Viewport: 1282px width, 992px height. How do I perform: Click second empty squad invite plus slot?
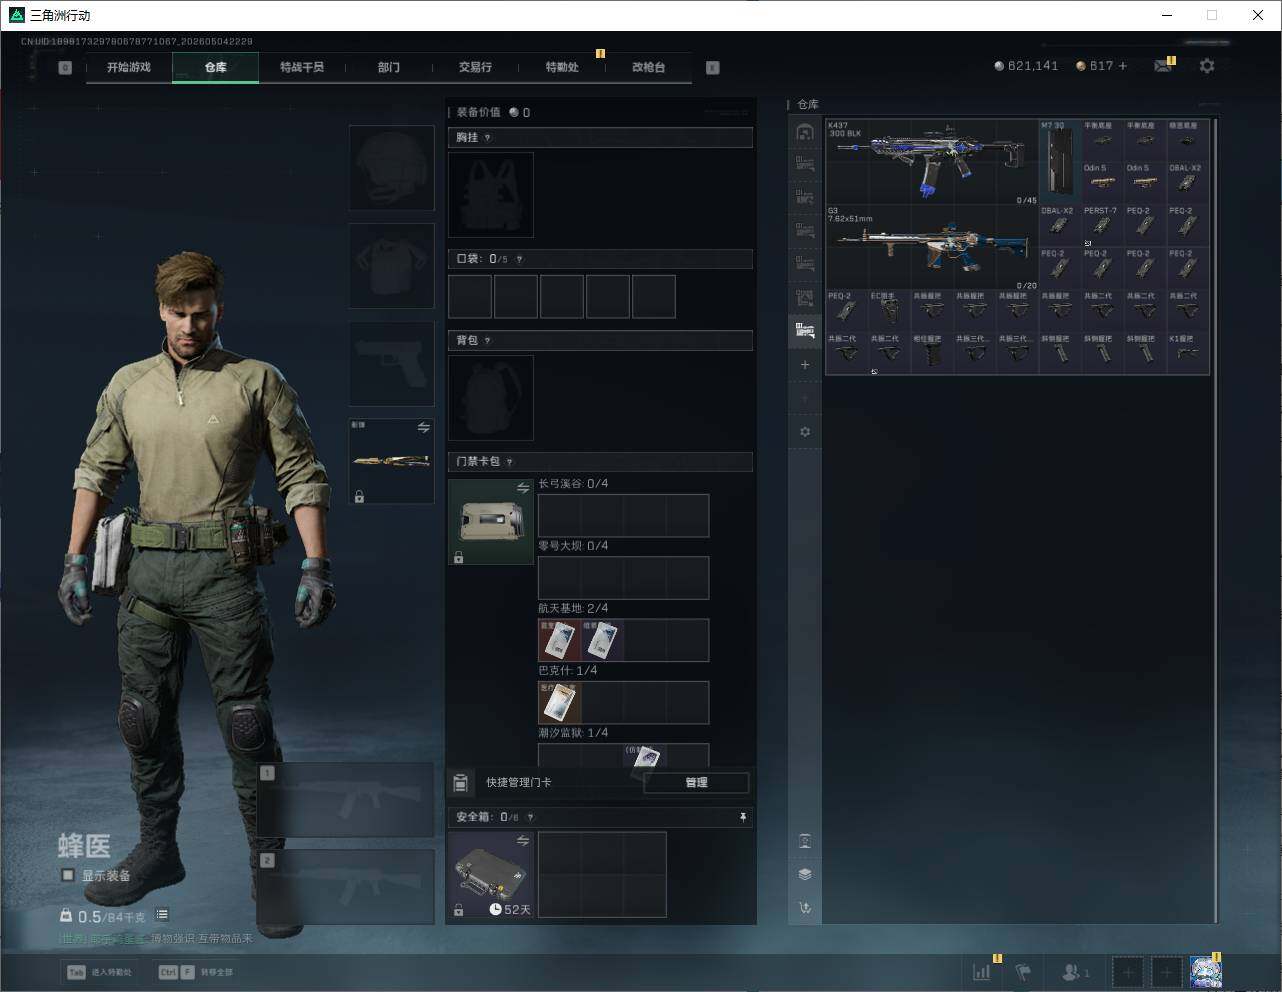(x=1167, y=971)
